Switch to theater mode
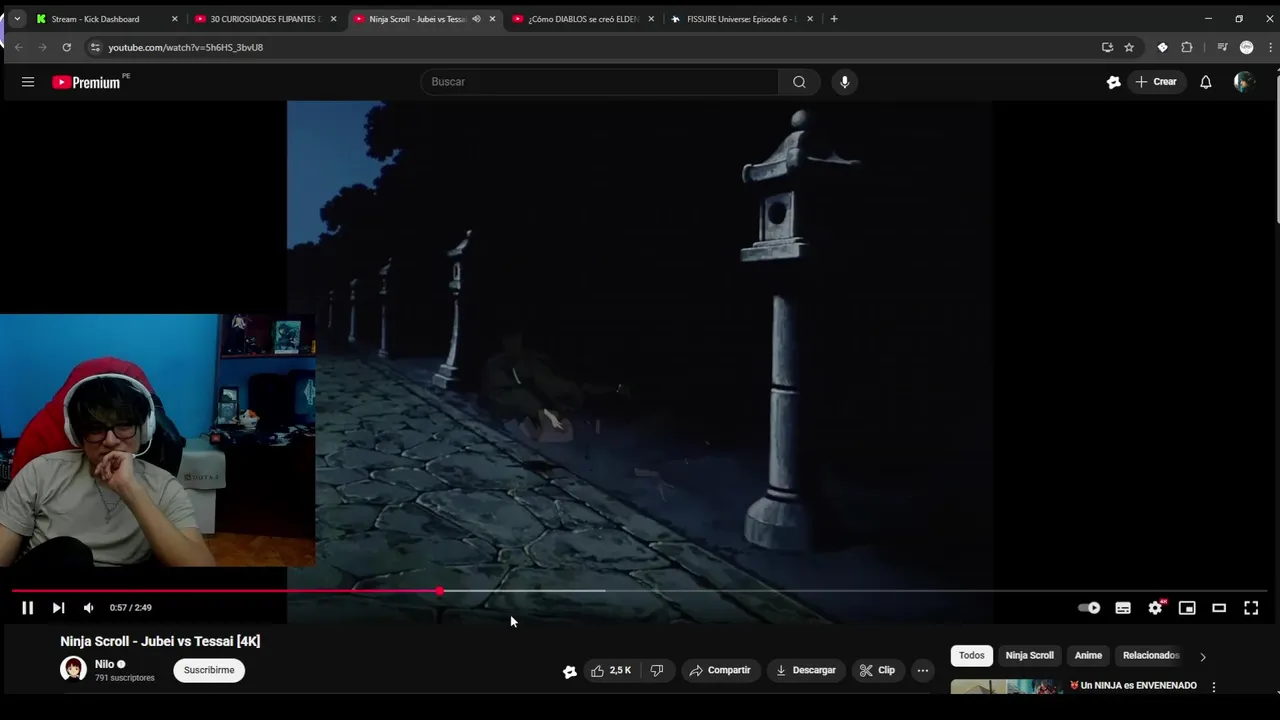1280x720 pixels. click(1219, 608)
